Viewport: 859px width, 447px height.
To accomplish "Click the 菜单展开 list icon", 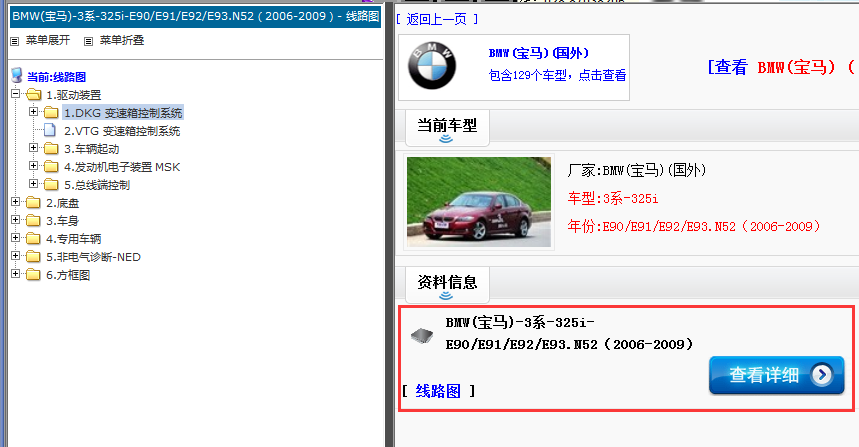I will (x=15, y=41).
